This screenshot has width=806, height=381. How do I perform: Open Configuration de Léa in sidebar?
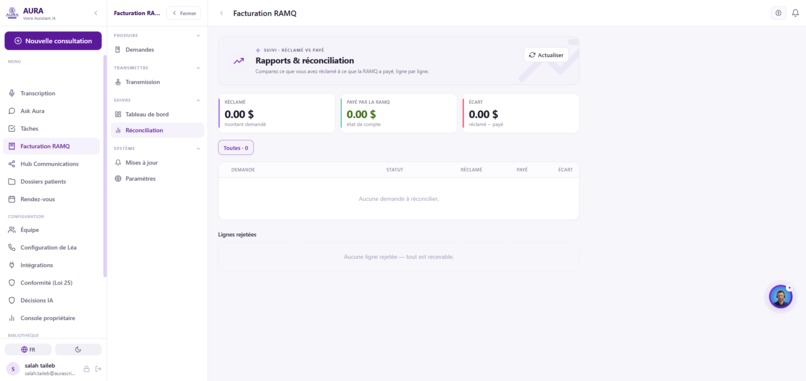coord(51,247)
